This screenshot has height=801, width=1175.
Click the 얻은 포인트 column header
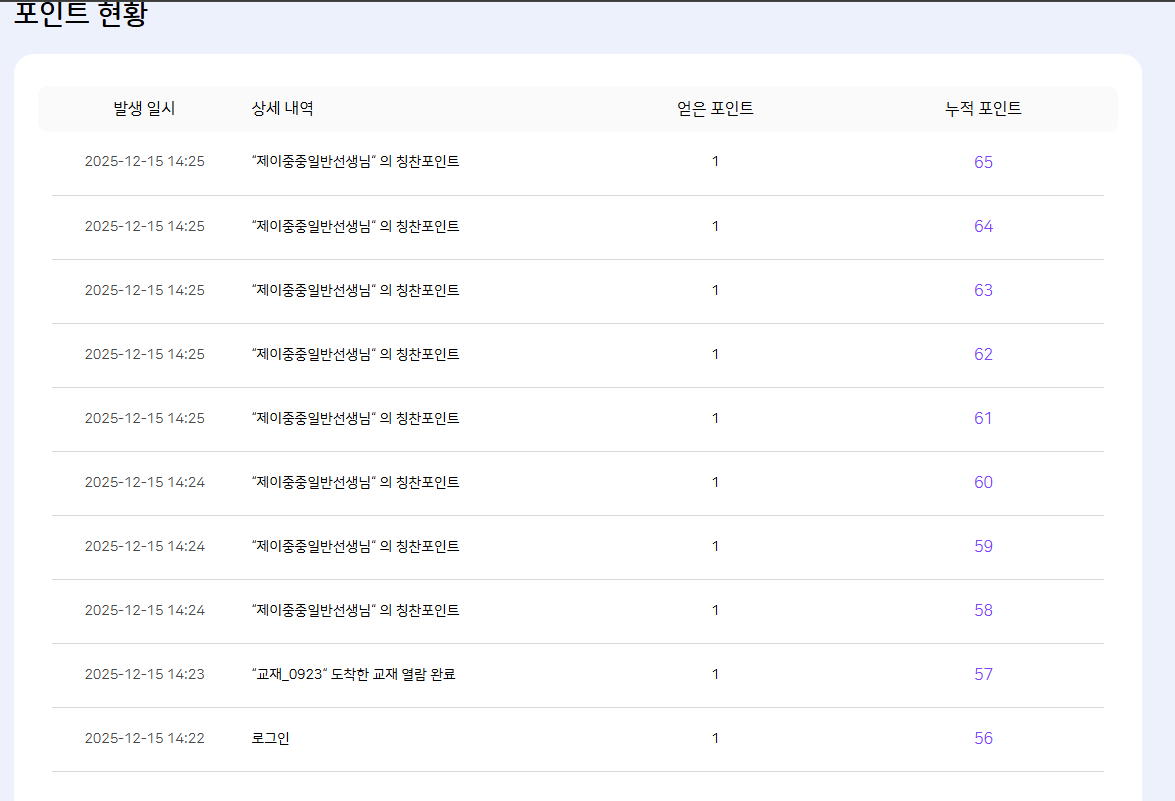[x=715, y=109]
